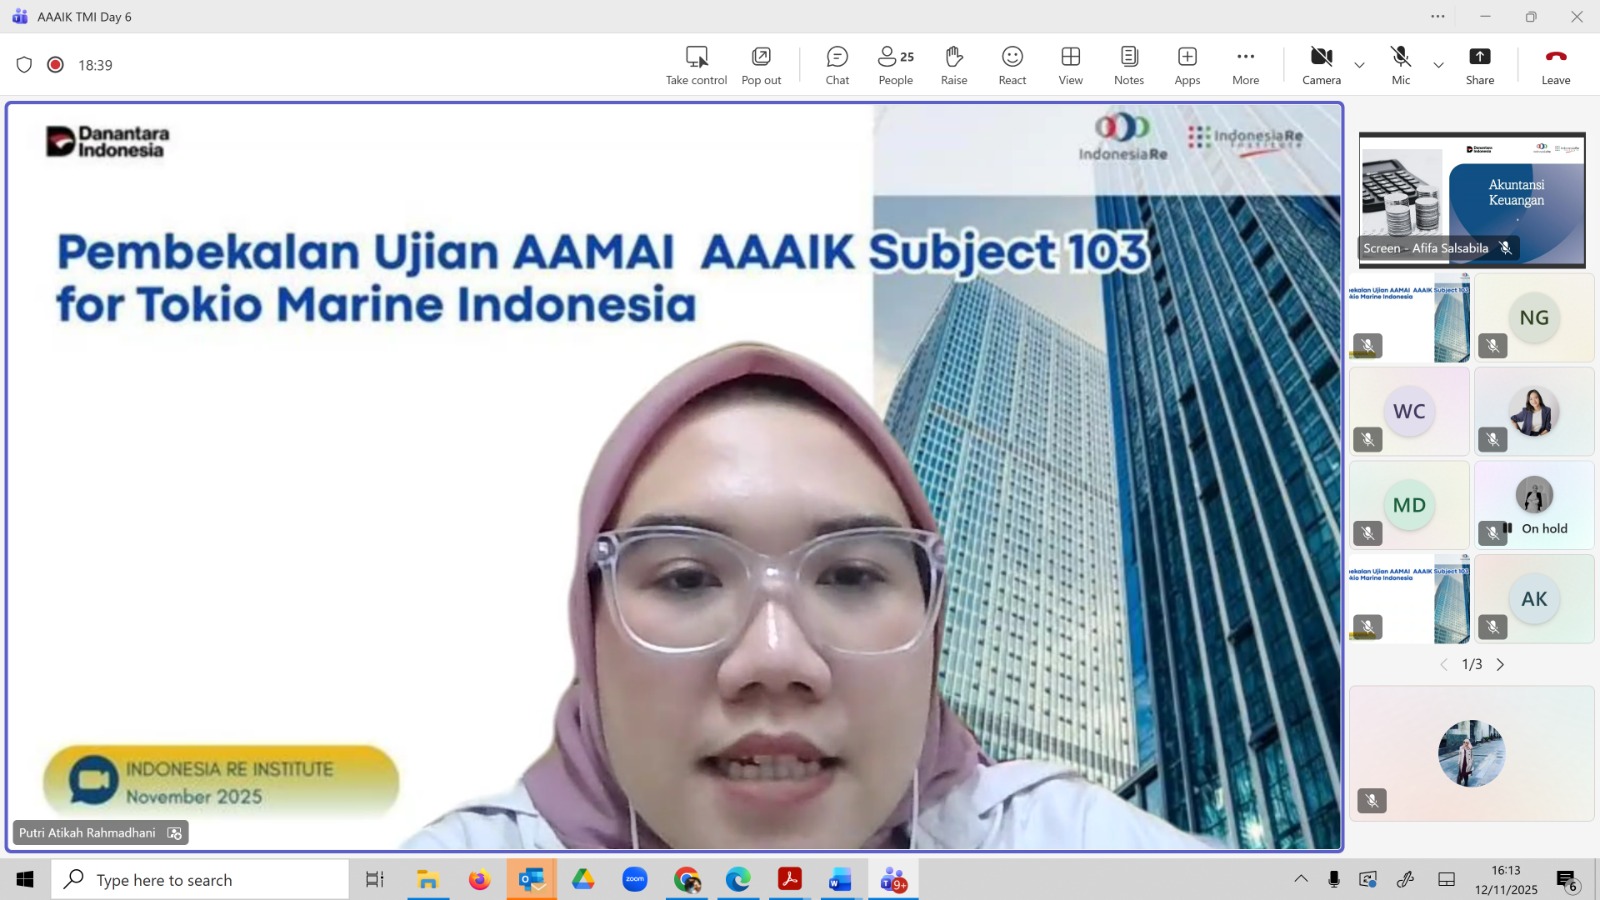Show the People participant list
Image resolution: width=1600 pixels, height=900 pixels.
click(x=895, y=65)
